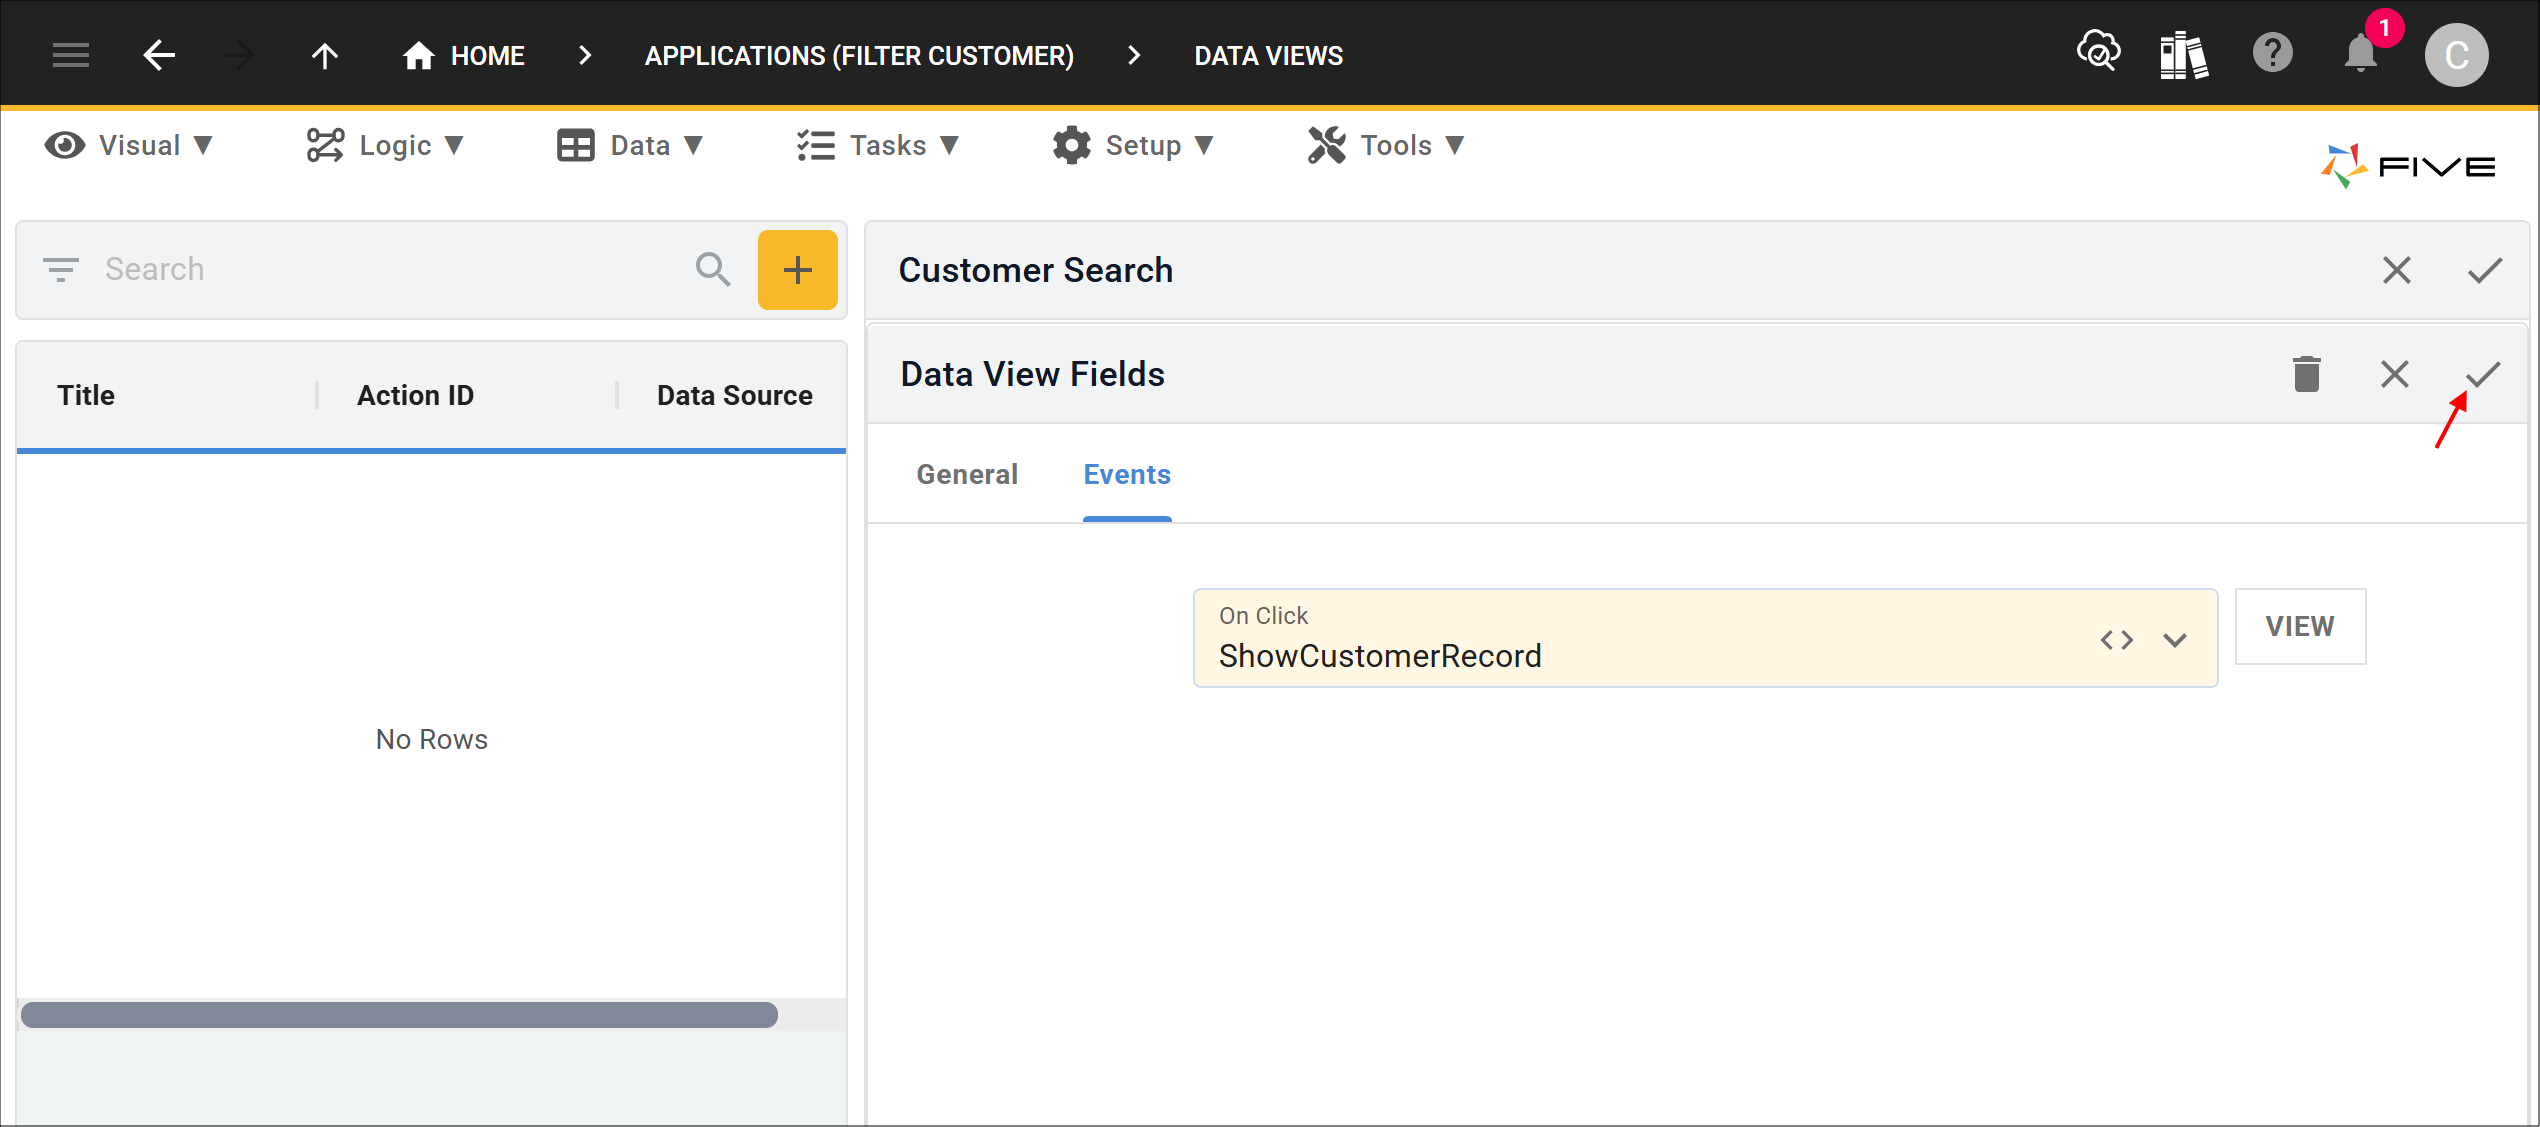Click the up arrow navigation icon

coord(325,55)
